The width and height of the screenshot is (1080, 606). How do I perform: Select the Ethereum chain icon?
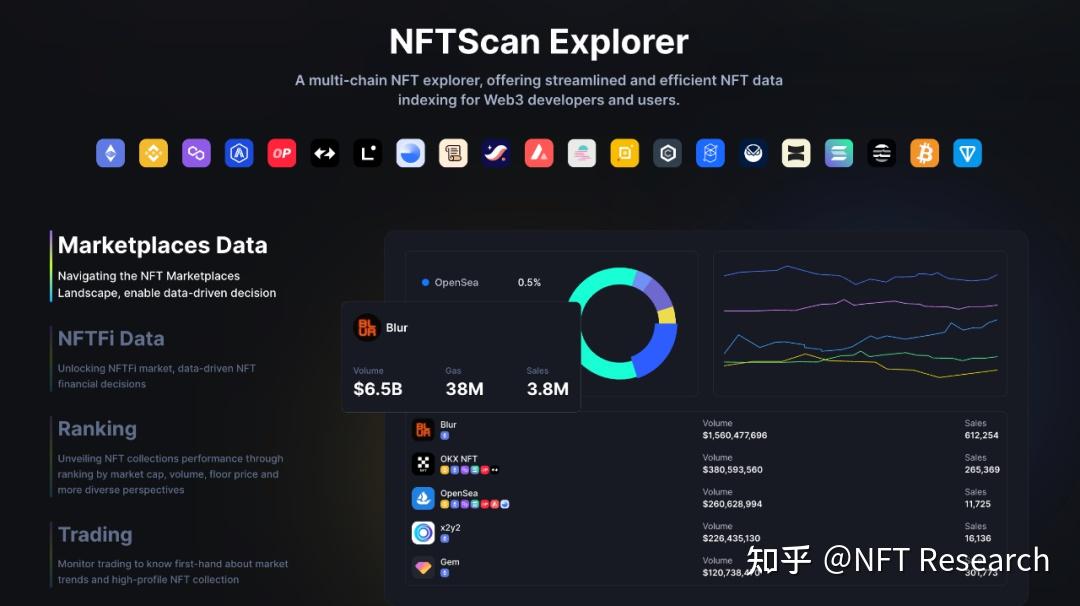[x=110, y=152]
